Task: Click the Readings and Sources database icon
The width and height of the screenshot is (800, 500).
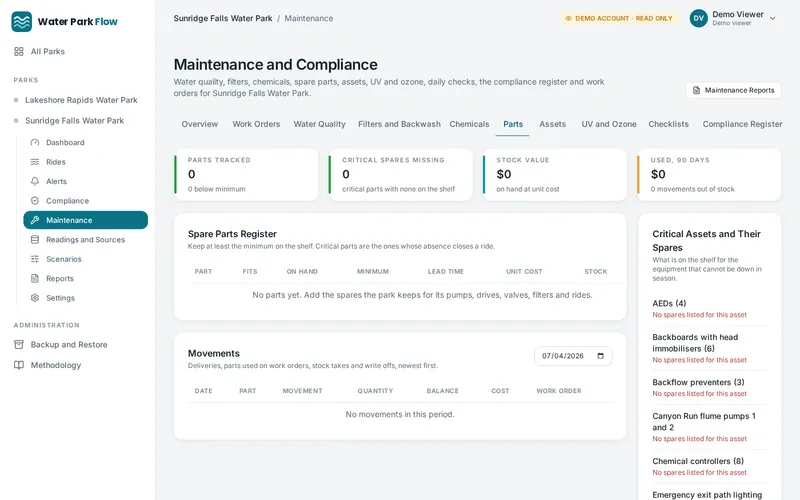Action: click(x=35, y=239)
